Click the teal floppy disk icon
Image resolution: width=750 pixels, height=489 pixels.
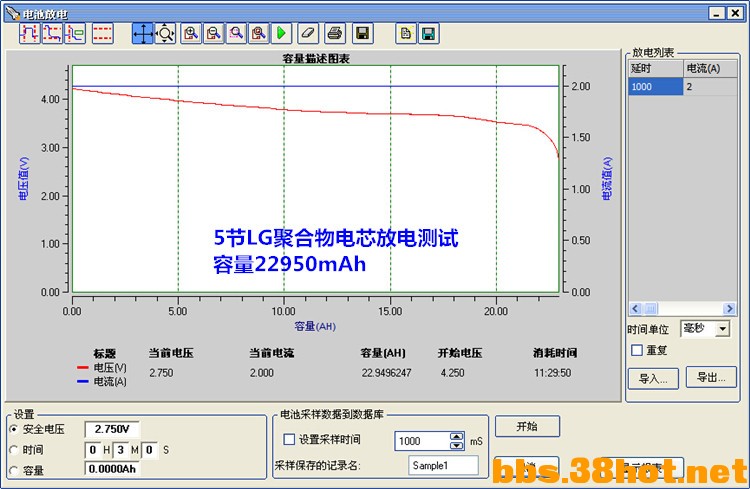tap(429, 33)
